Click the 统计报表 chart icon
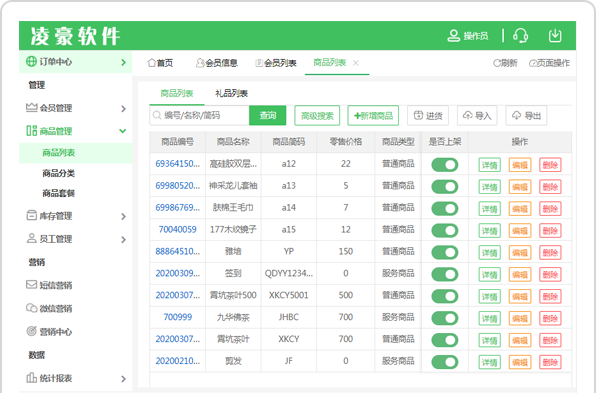 [x=31, y=378]
